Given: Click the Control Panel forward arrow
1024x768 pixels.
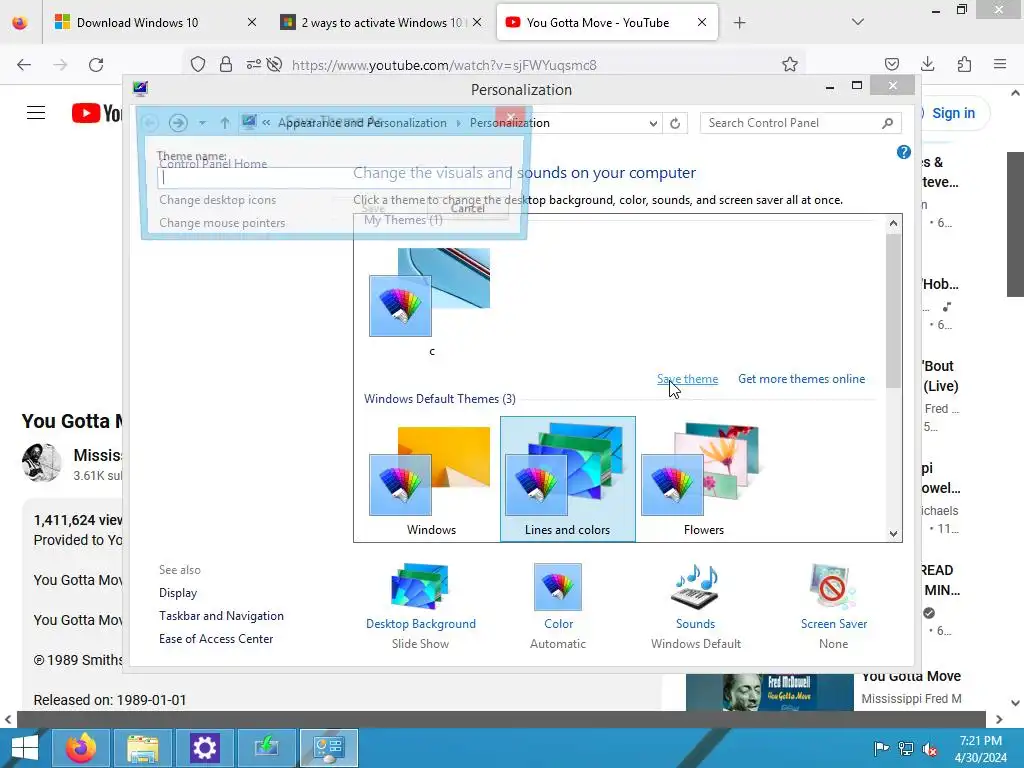Looking at the screenshot, I should pyautogui.click(x=178, y=123).
